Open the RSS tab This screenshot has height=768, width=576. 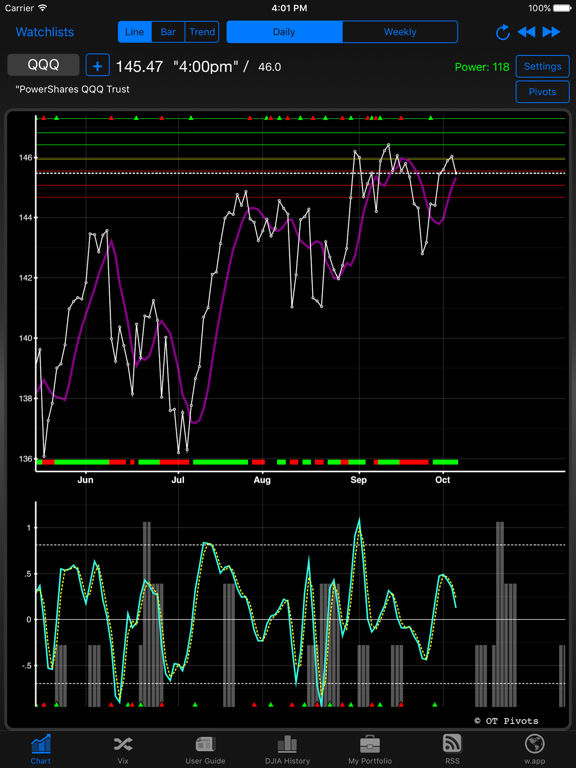click(452, 749)
